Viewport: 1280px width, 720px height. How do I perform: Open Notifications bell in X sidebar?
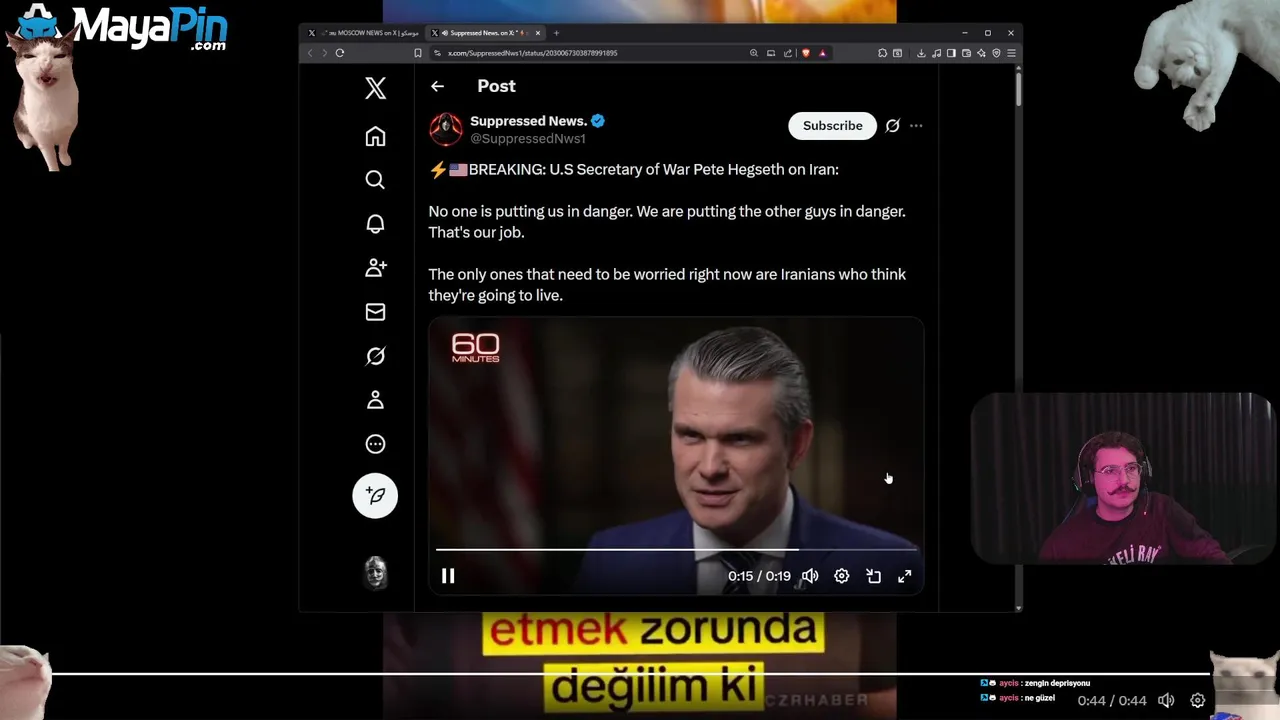point(375,224)
